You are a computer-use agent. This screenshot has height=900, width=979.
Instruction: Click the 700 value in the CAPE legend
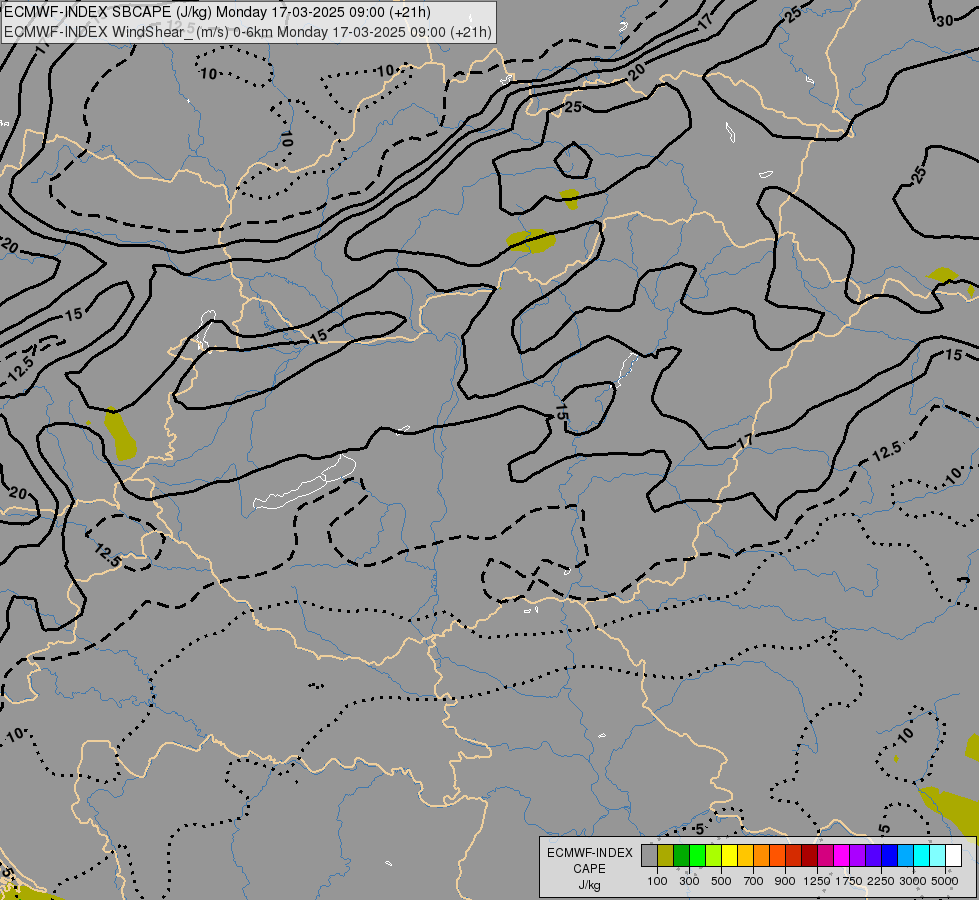754,881
